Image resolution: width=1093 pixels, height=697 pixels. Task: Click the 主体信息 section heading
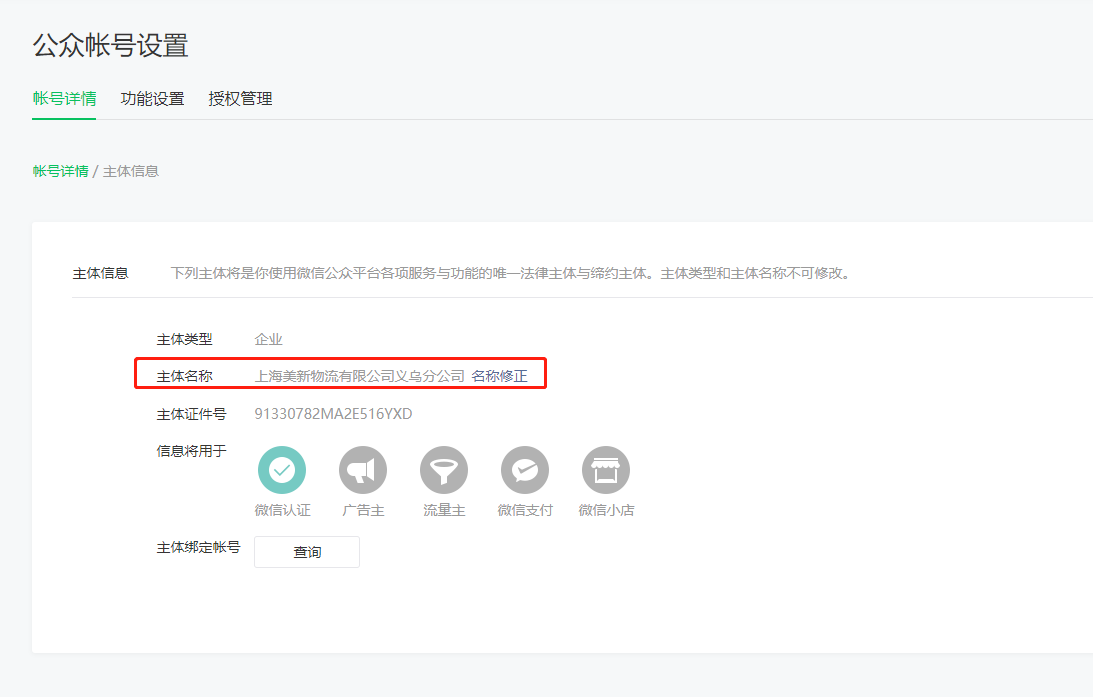pyautogui.click(x=100, y=273)
